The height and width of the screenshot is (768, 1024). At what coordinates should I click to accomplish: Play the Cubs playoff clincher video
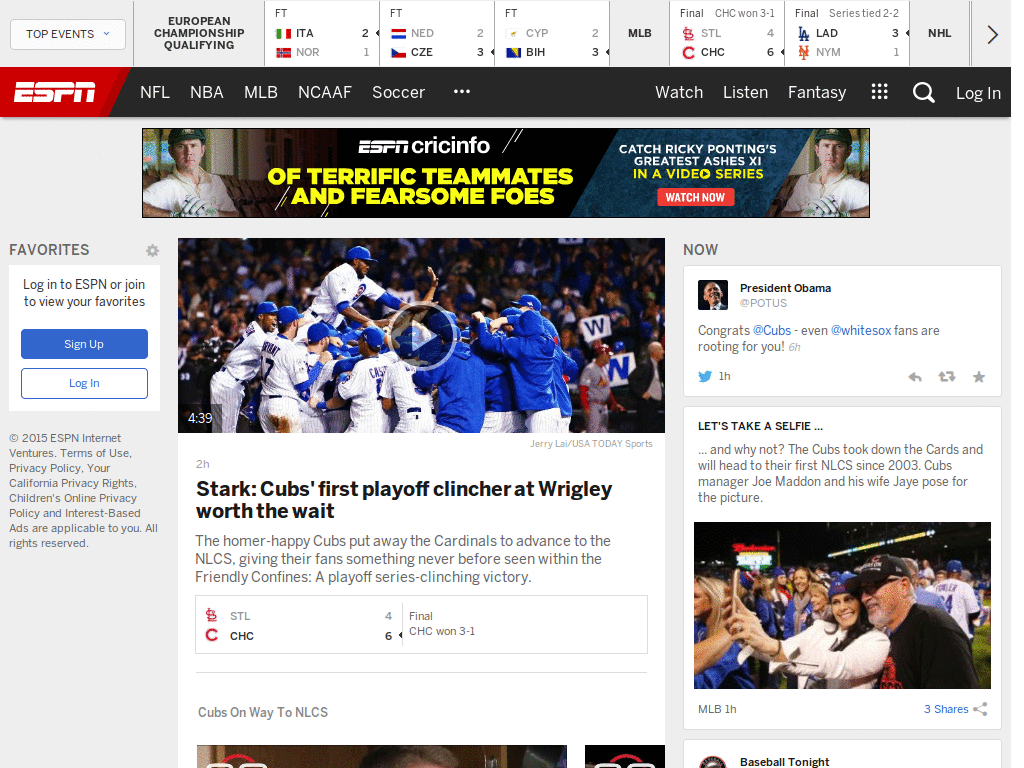click(x=421, y=335)
